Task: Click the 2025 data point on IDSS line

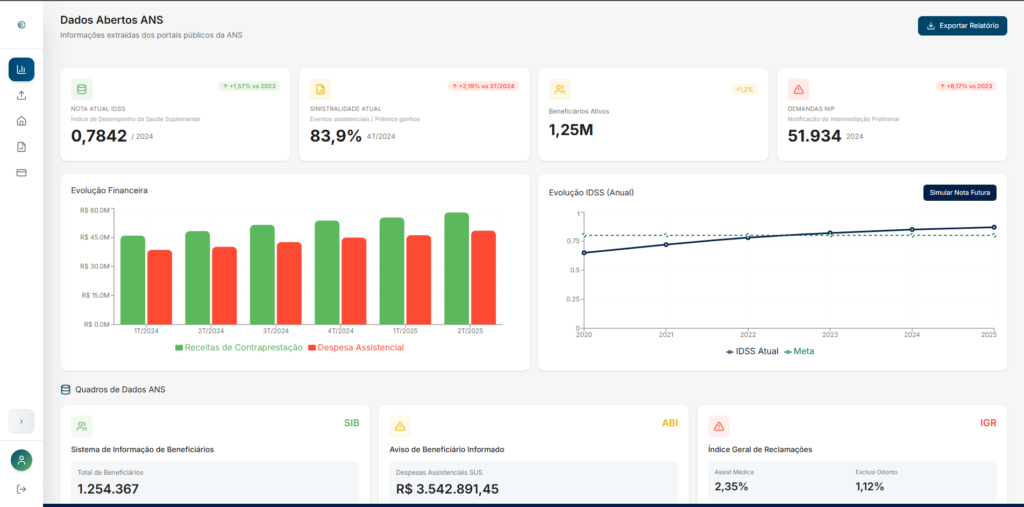Action: [x=994, y=227]
